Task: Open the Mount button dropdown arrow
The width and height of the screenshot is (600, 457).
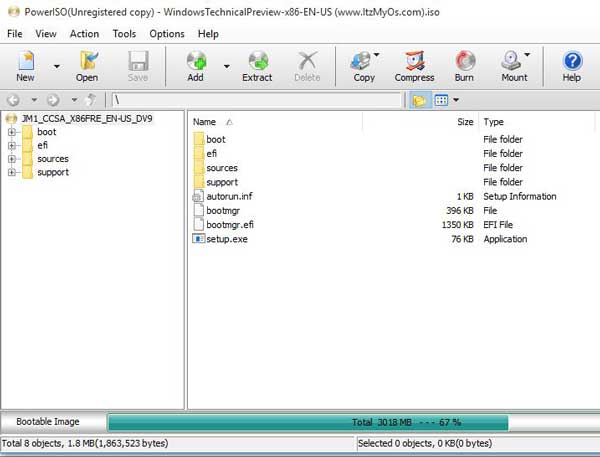Action: pyautogui.click(x=527, y=55)
